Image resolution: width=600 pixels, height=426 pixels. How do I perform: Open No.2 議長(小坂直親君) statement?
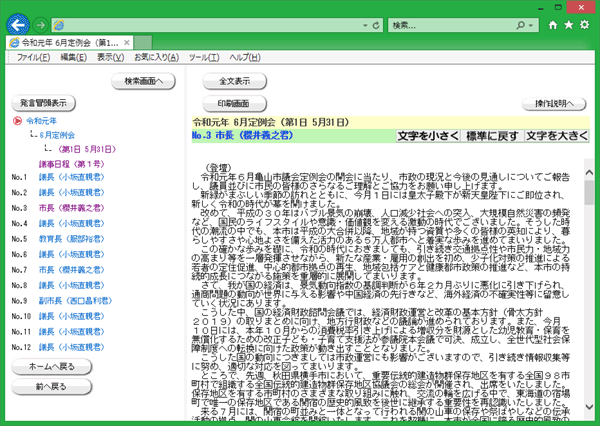coord(72,193)
